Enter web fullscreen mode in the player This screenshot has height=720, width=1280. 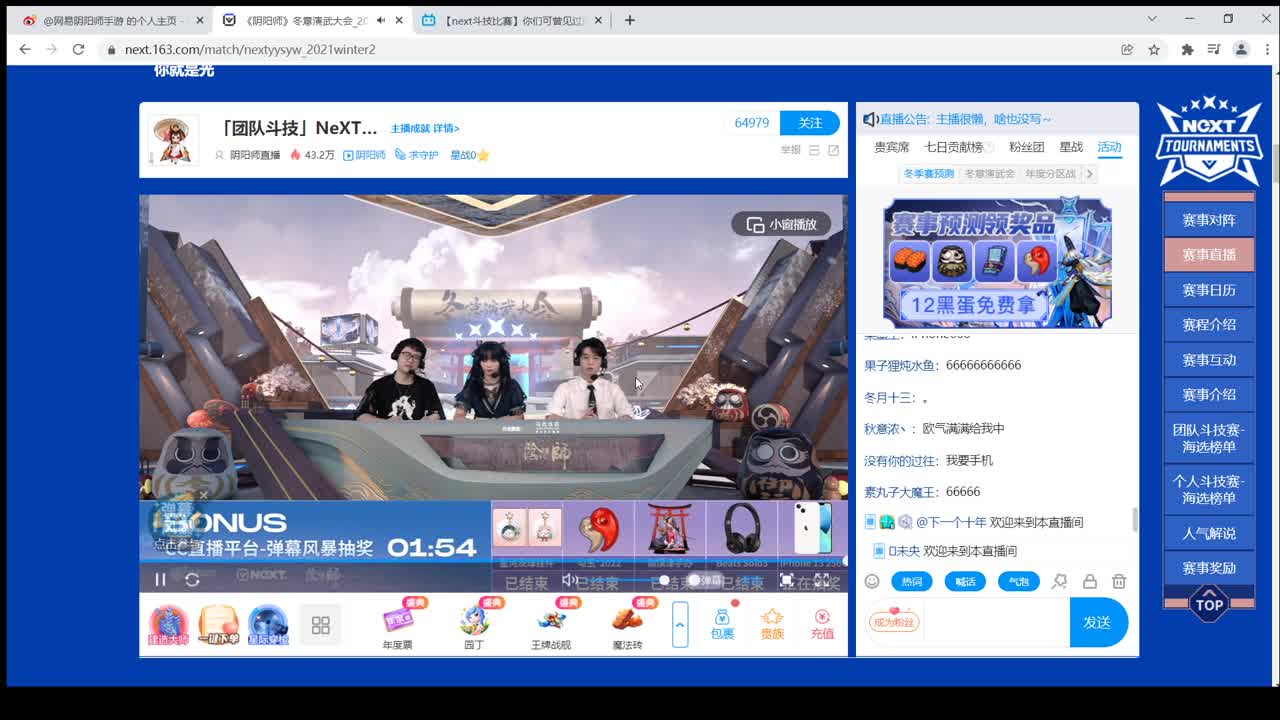click(787, 580)
